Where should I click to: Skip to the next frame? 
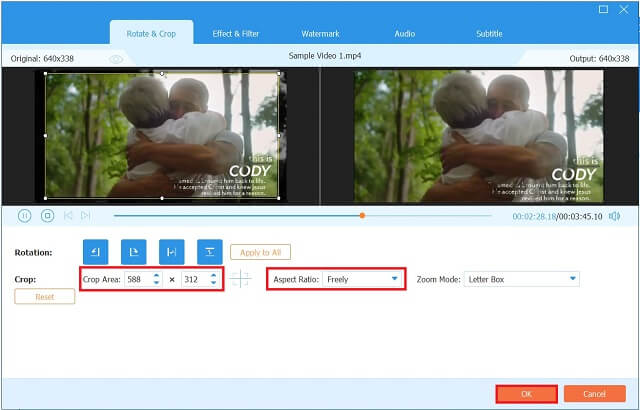click(x=86, y=215)
